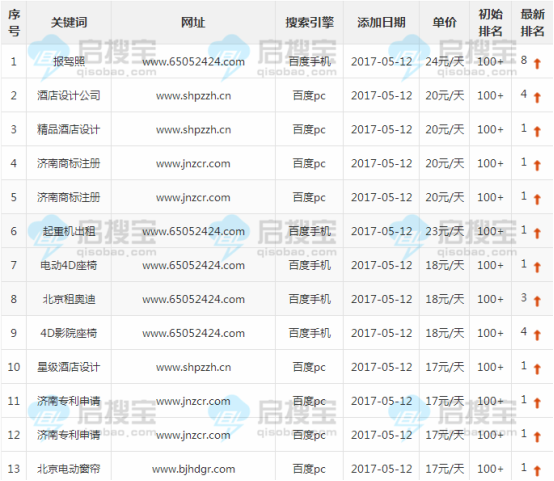Open www.jnzcr.com link in row 4
Viewport: 554px width, 481px height.
[x=193, y=164]
